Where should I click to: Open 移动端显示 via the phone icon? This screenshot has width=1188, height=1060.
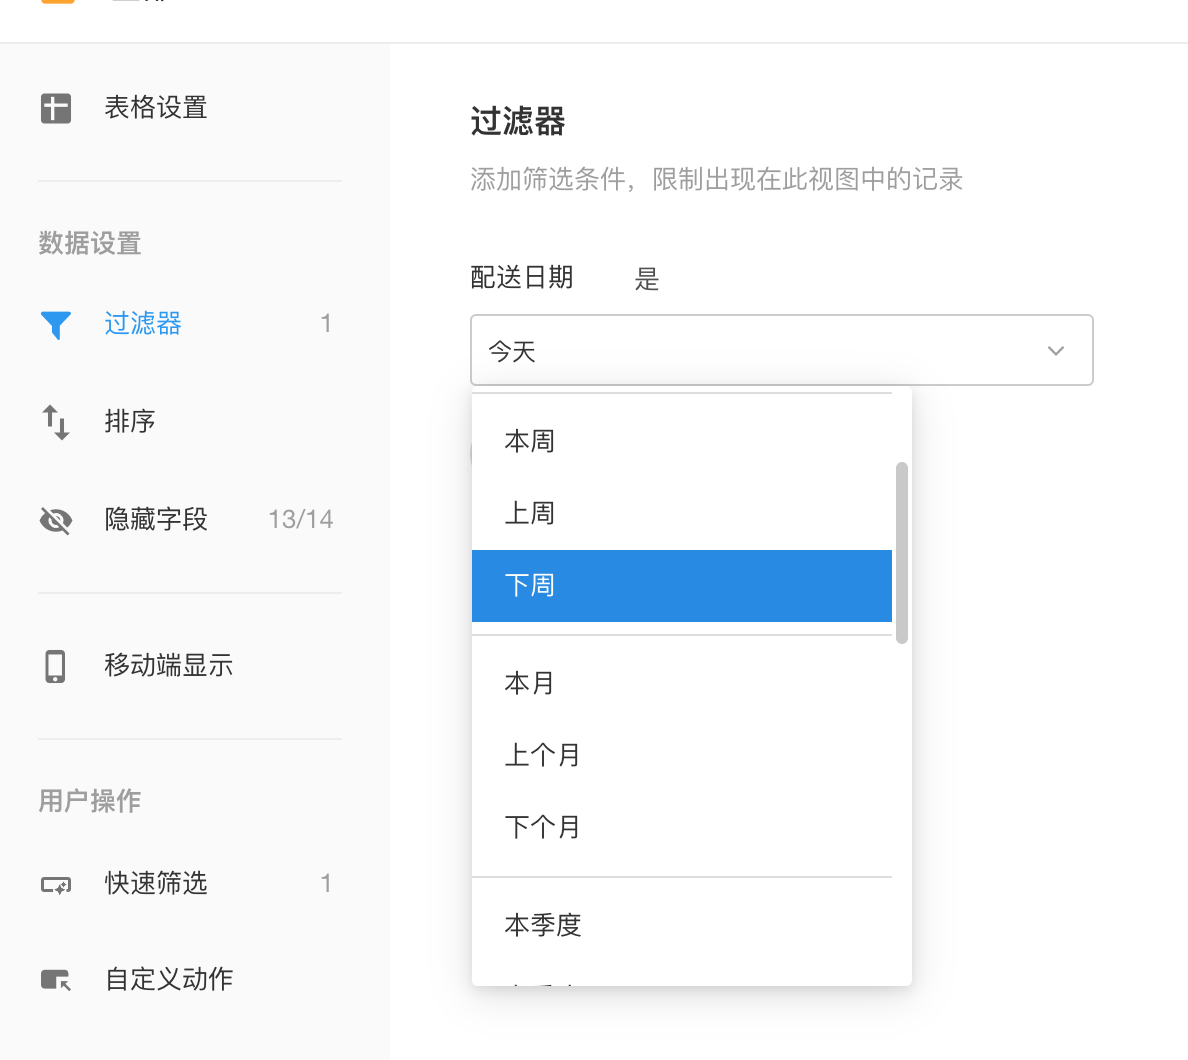55,665
